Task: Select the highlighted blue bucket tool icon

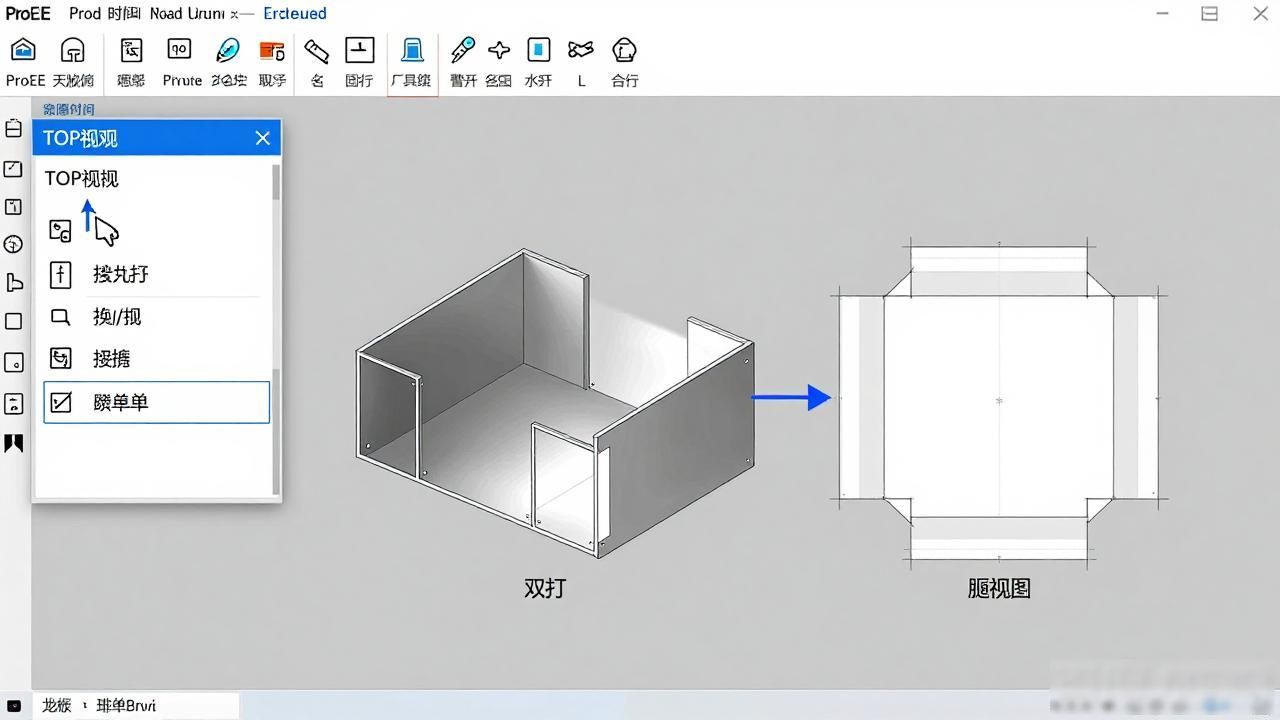Action: (412, 50)
